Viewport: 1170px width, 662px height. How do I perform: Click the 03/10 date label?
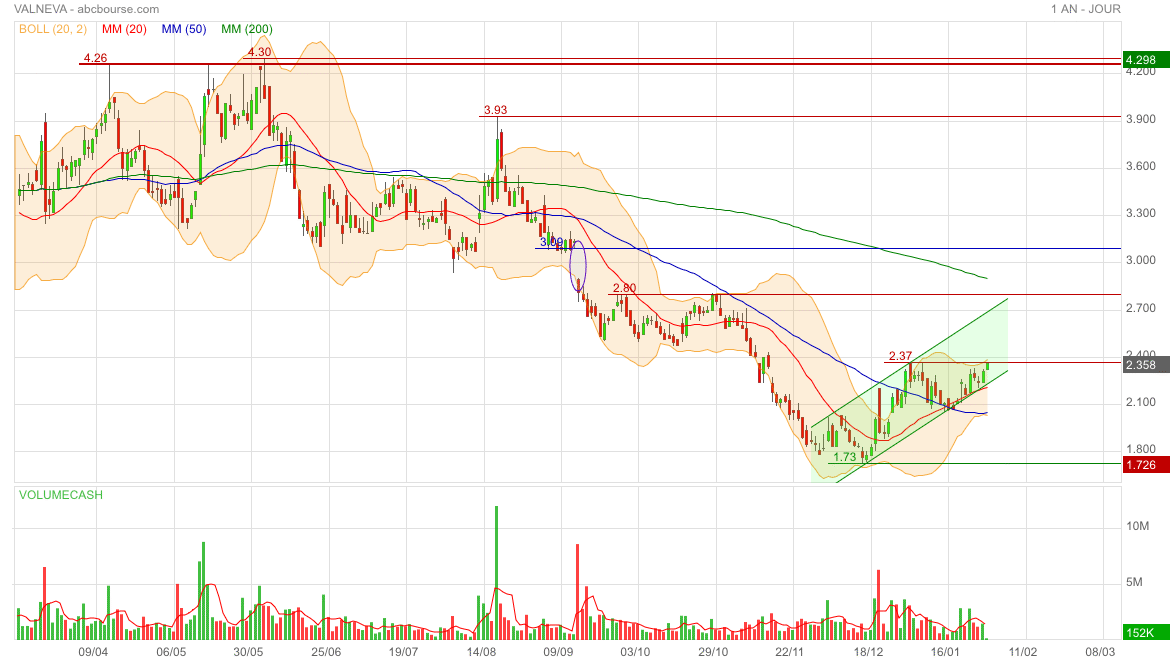point(635,652)
